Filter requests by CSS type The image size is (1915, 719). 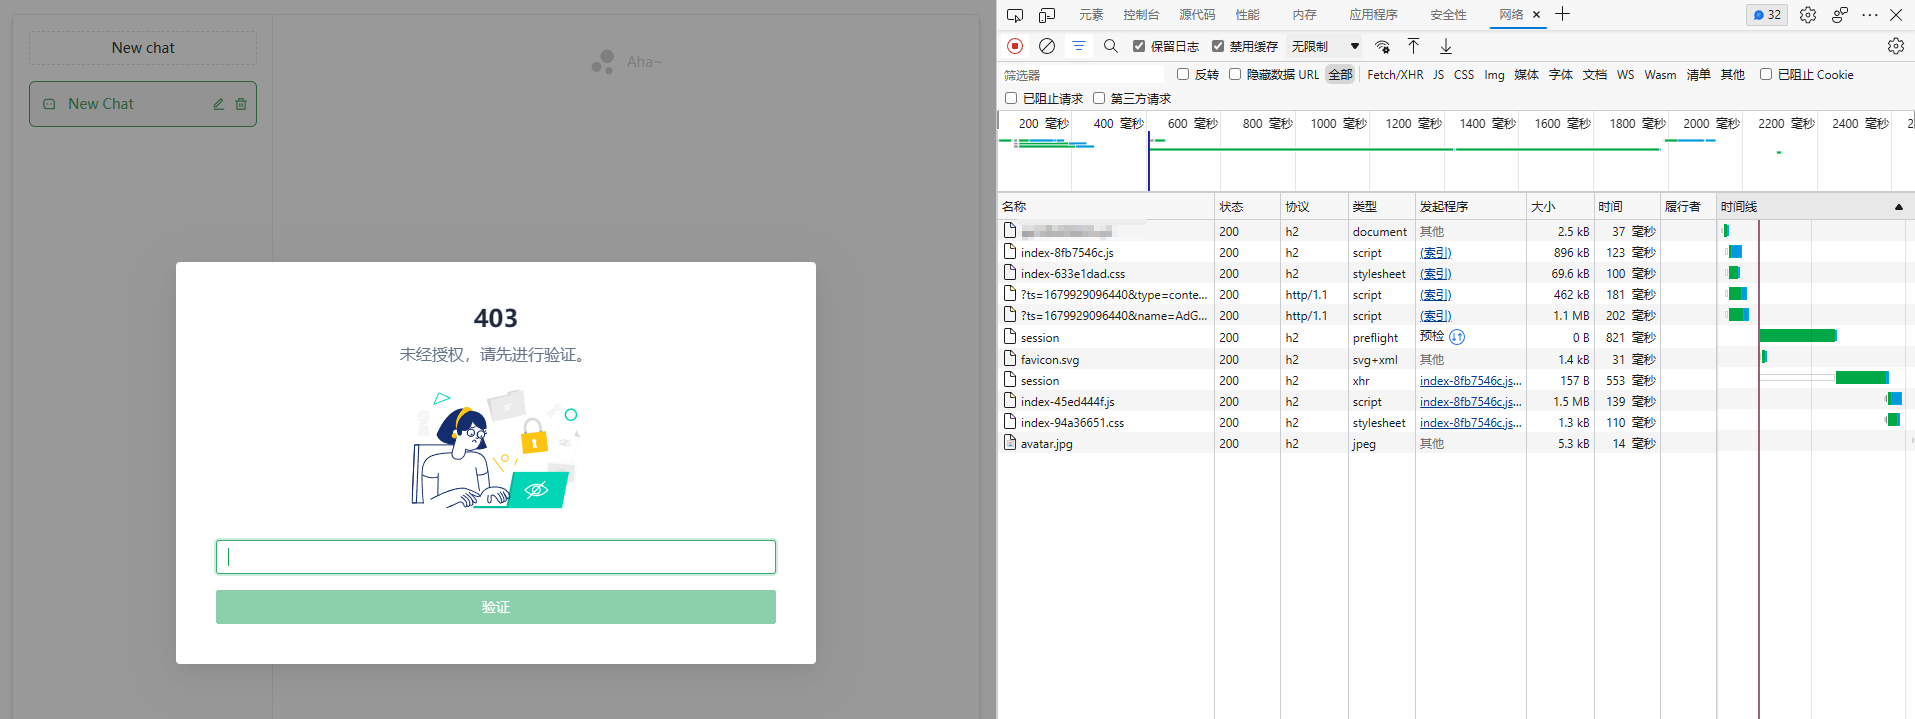1464,75
